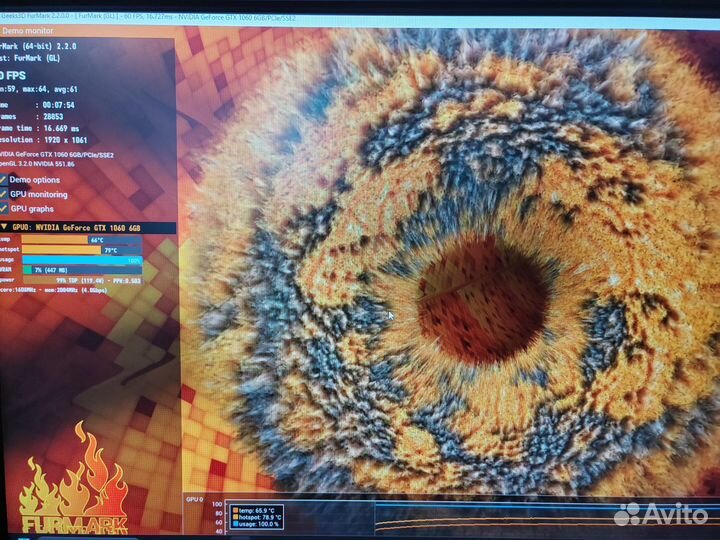Click the GPU graph plot lines area
This screenshot has height=540, width=720.
point(500,518)
